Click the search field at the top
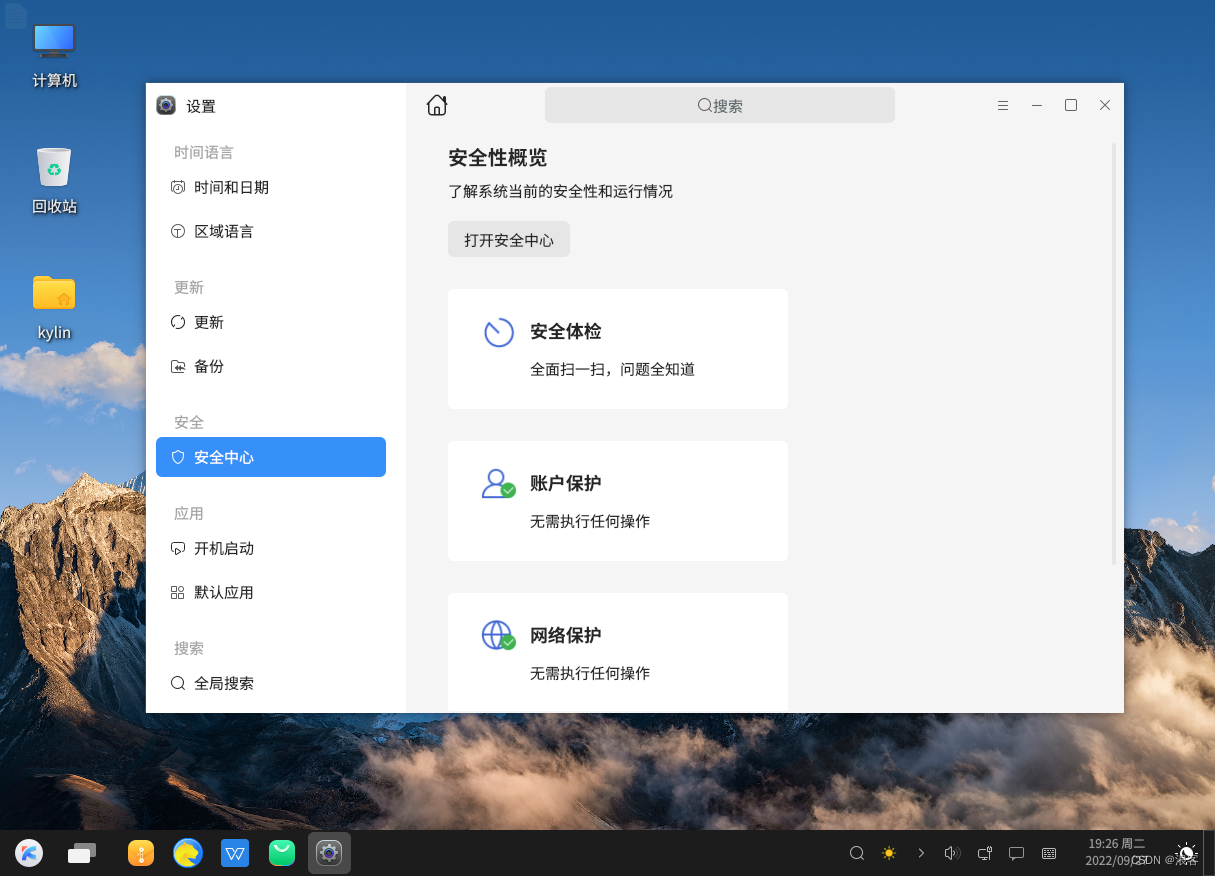 click(x=719, y=105)
